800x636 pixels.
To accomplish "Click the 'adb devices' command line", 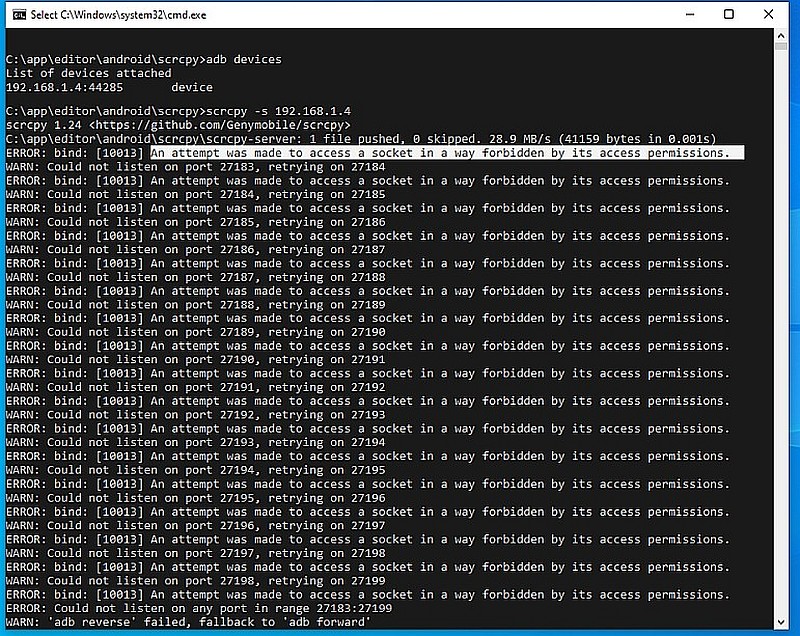I will pyautogui.click(x=144, y=60).
